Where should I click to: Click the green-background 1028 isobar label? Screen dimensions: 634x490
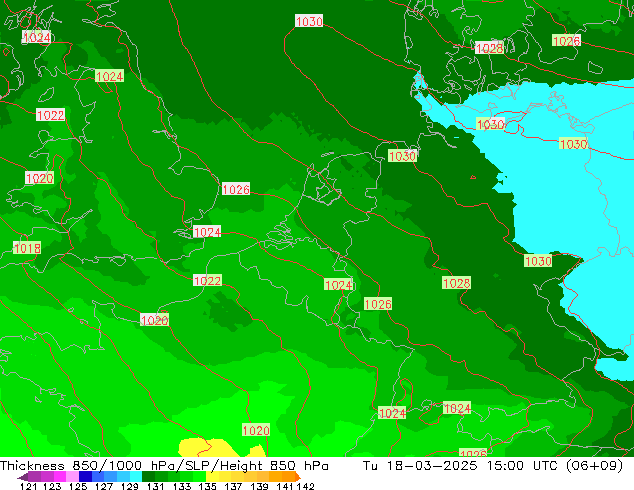click(456, 283)
